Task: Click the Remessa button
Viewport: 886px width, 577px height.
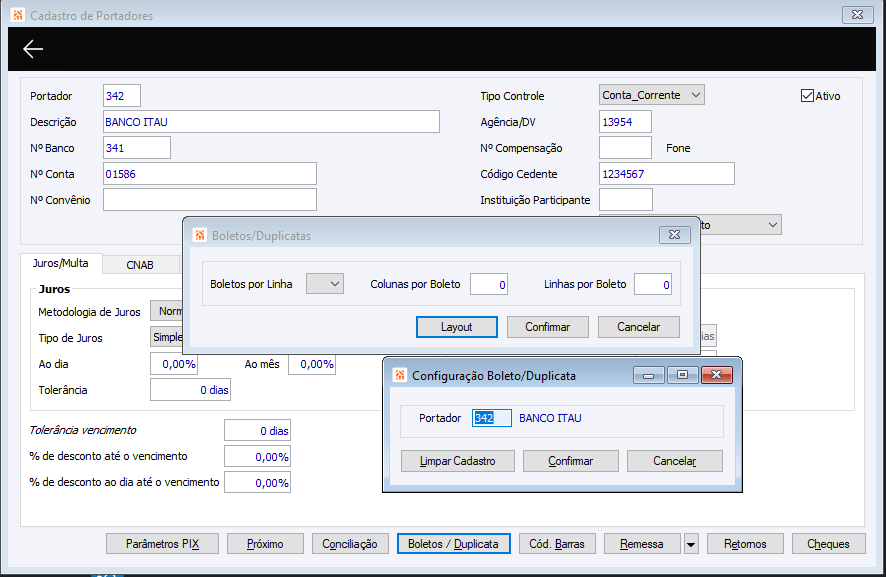Action: point(642,544)
